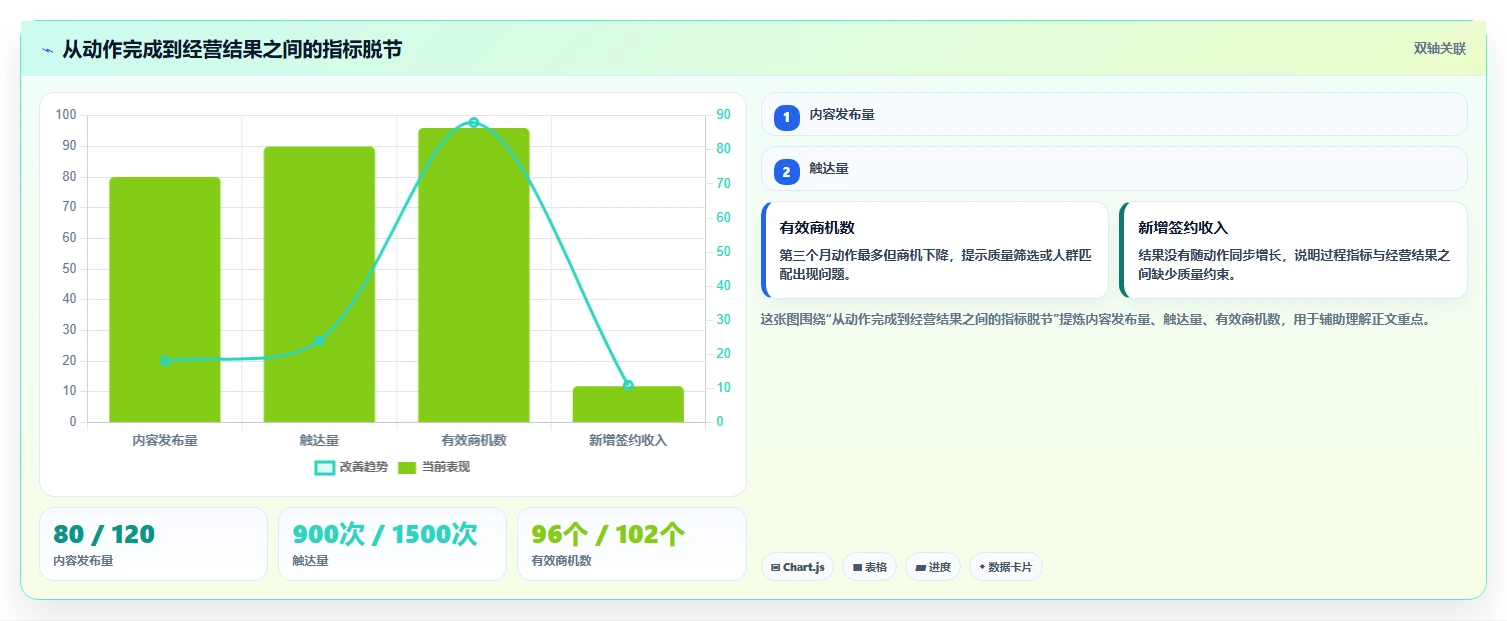Click the 900次 / 1500次 metric card

point(392,544)
